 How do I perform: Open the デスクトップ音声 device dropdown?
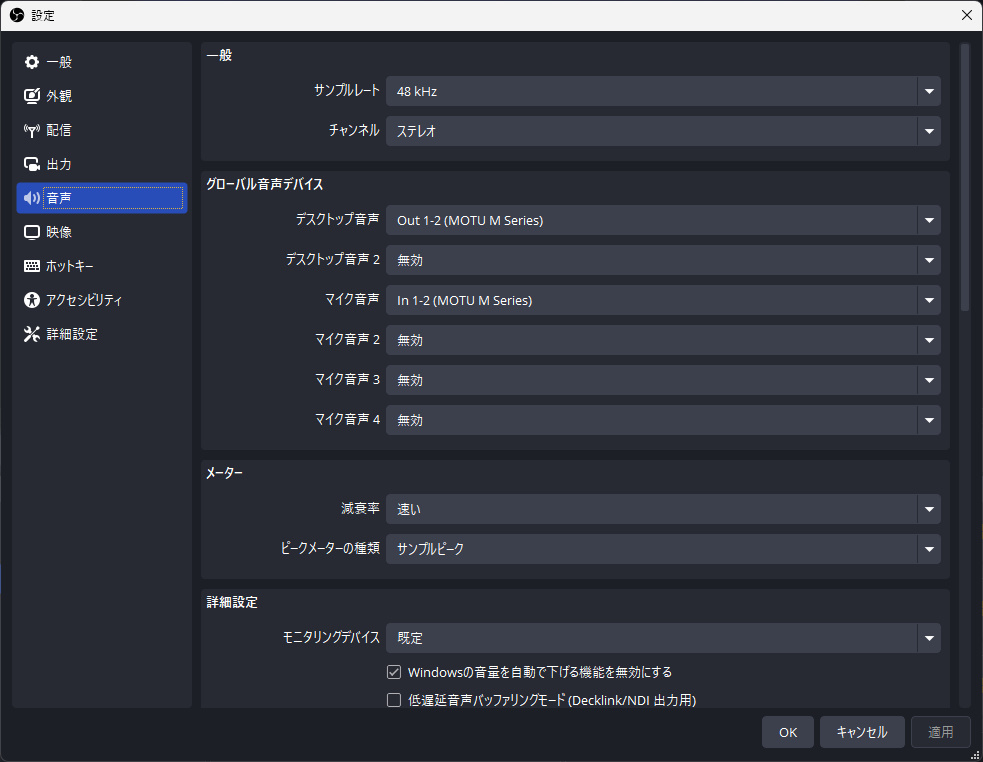point(662,220)
